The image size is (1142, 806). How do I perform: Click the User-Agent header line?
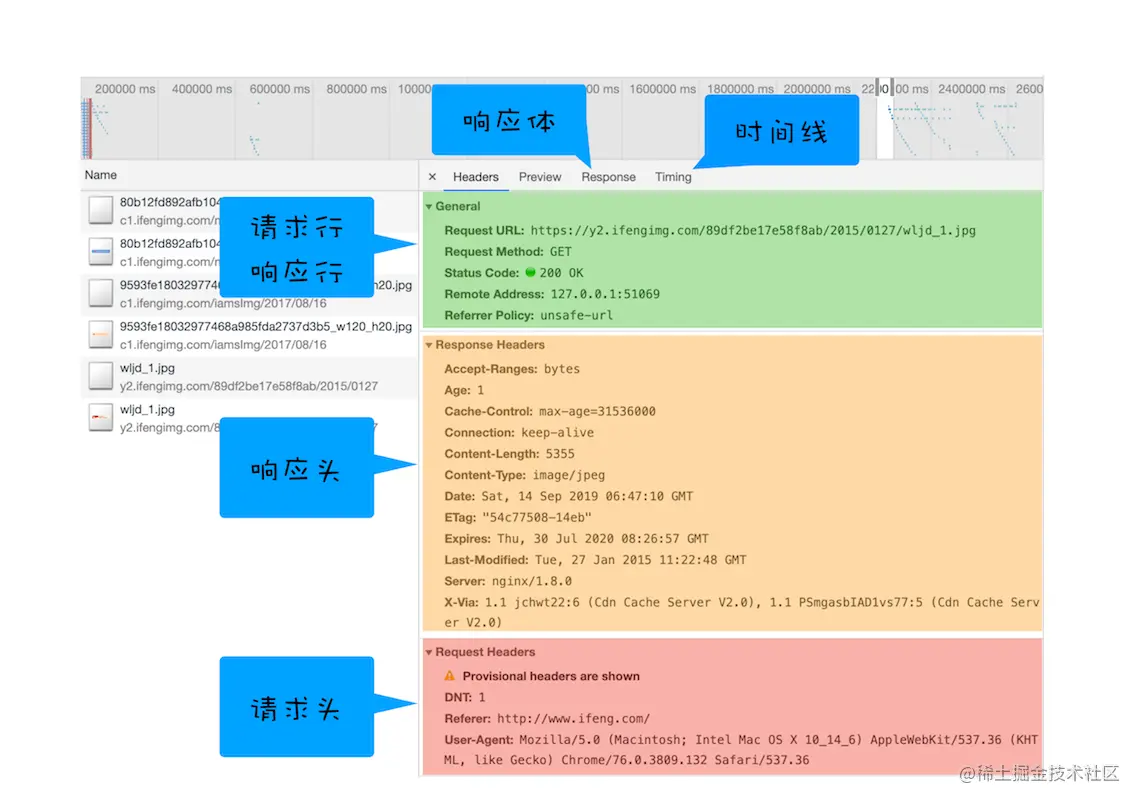pos(741,749)
